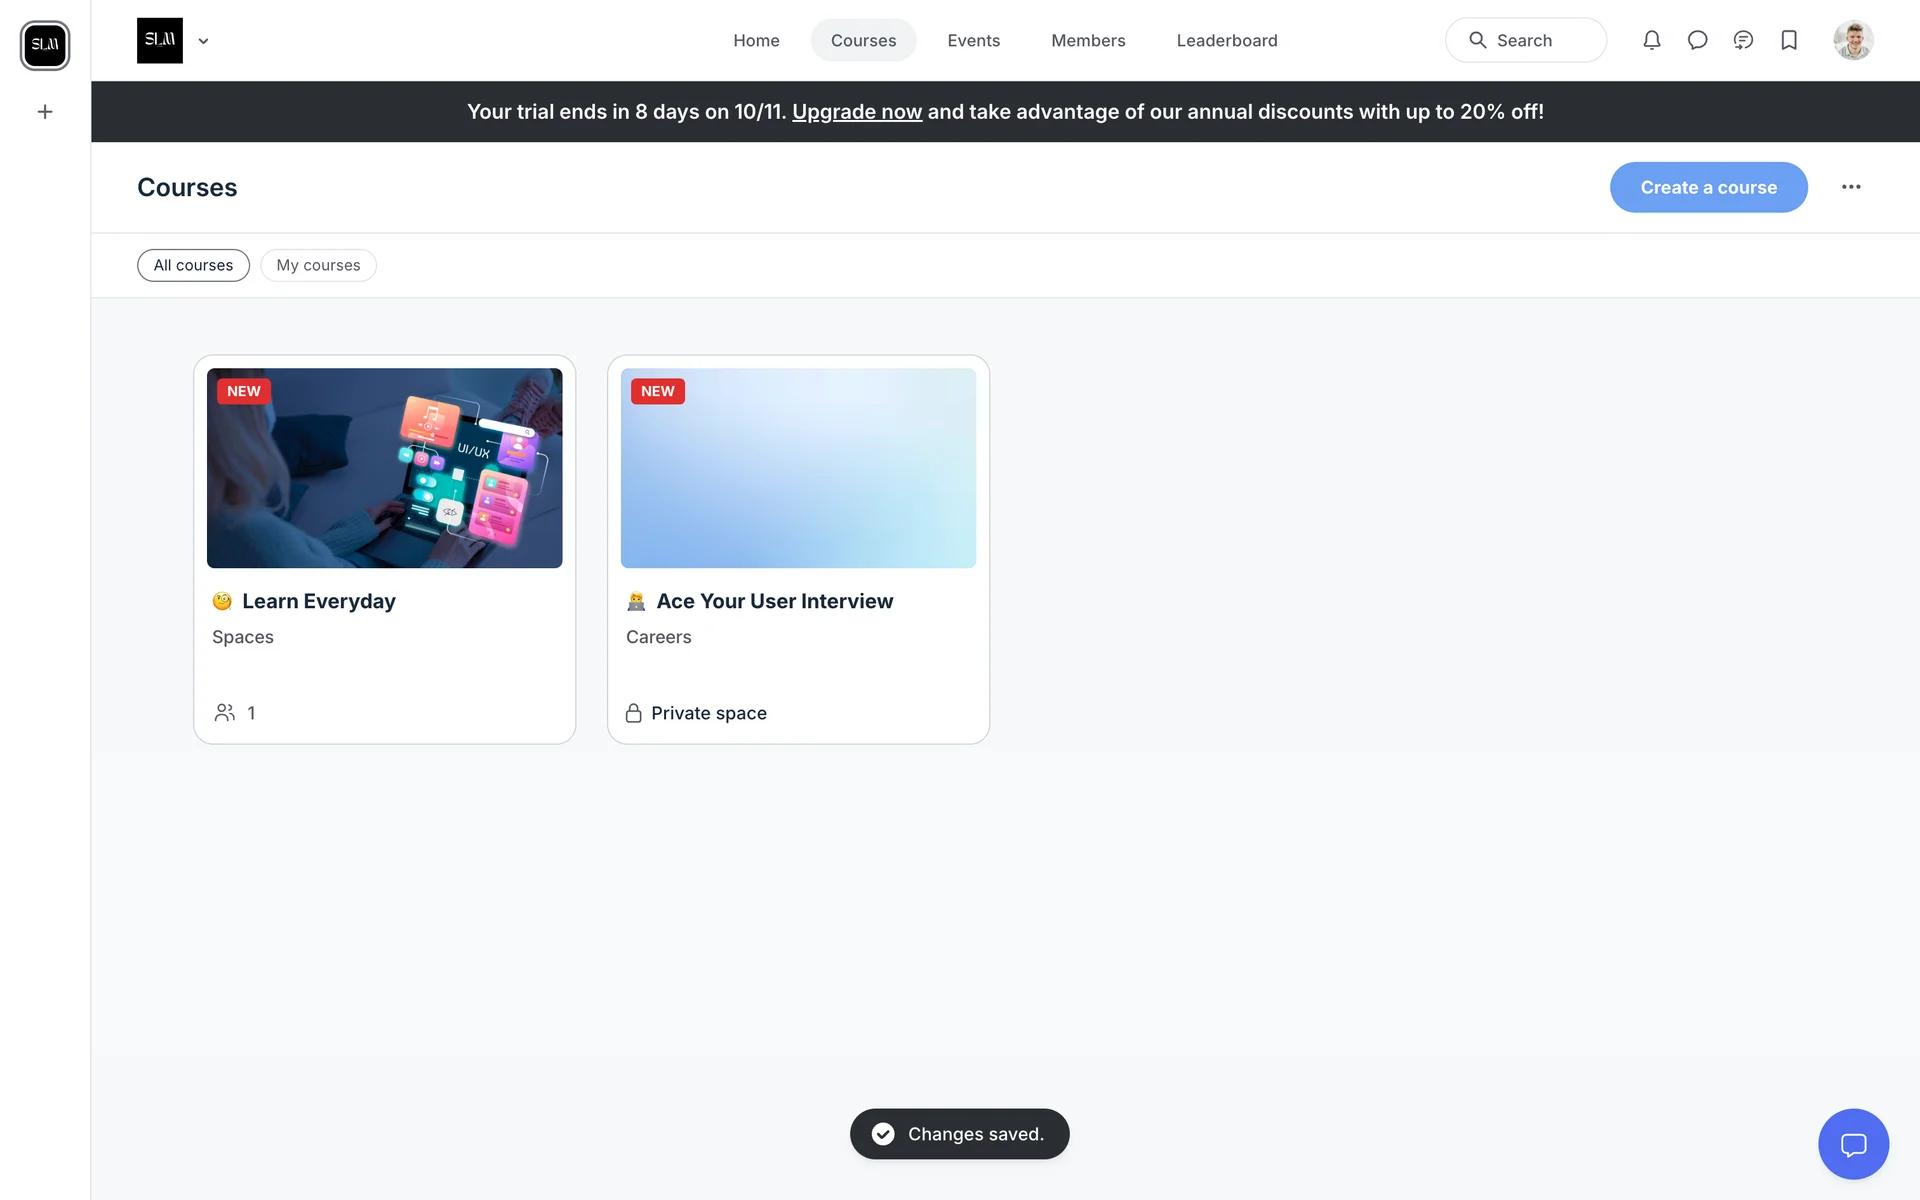This screenshot has height=1200, width=1920.
Task: Open the Learn Everyday course thumbnail
Action: click(384, 468)
